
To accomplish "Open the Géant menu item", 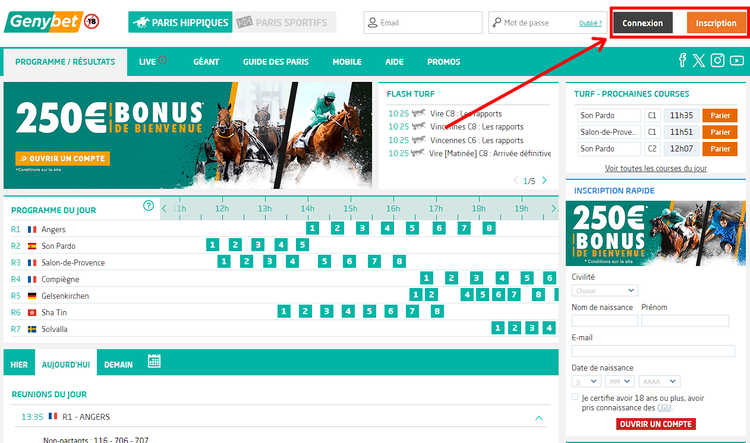I will 206,62.
